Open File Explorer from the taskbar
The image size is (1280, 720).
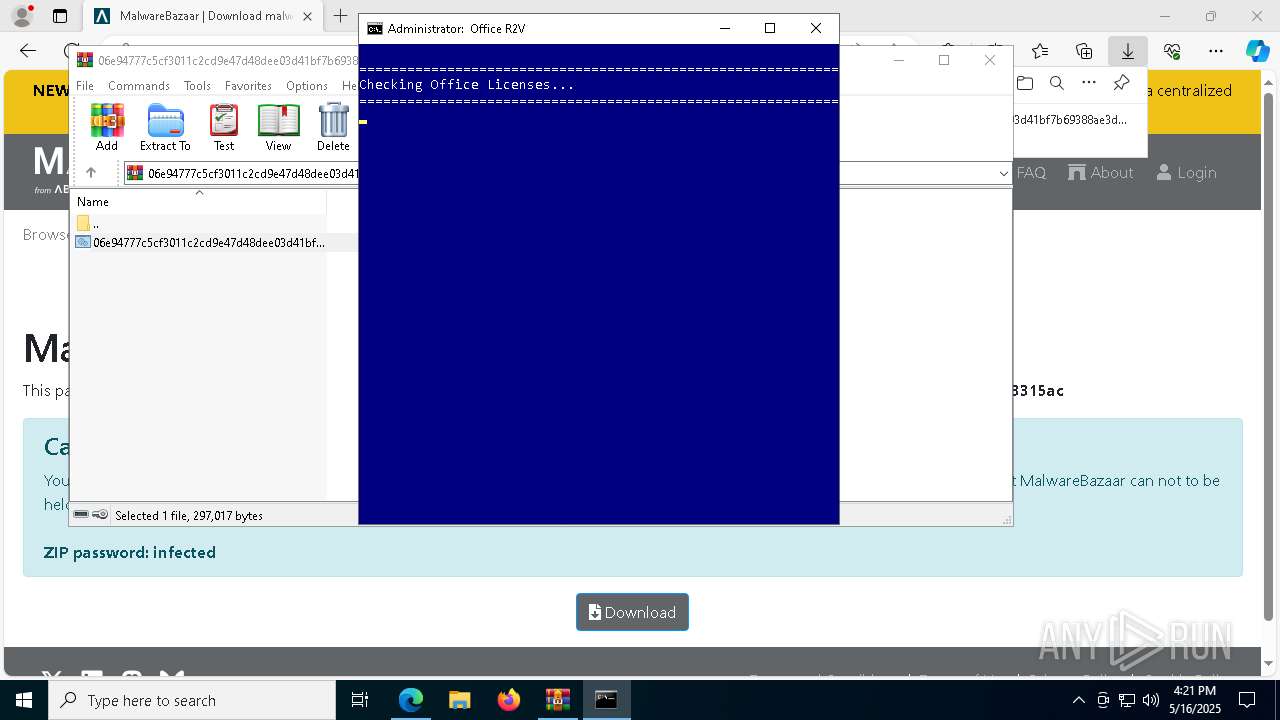[x=459, y=700]
